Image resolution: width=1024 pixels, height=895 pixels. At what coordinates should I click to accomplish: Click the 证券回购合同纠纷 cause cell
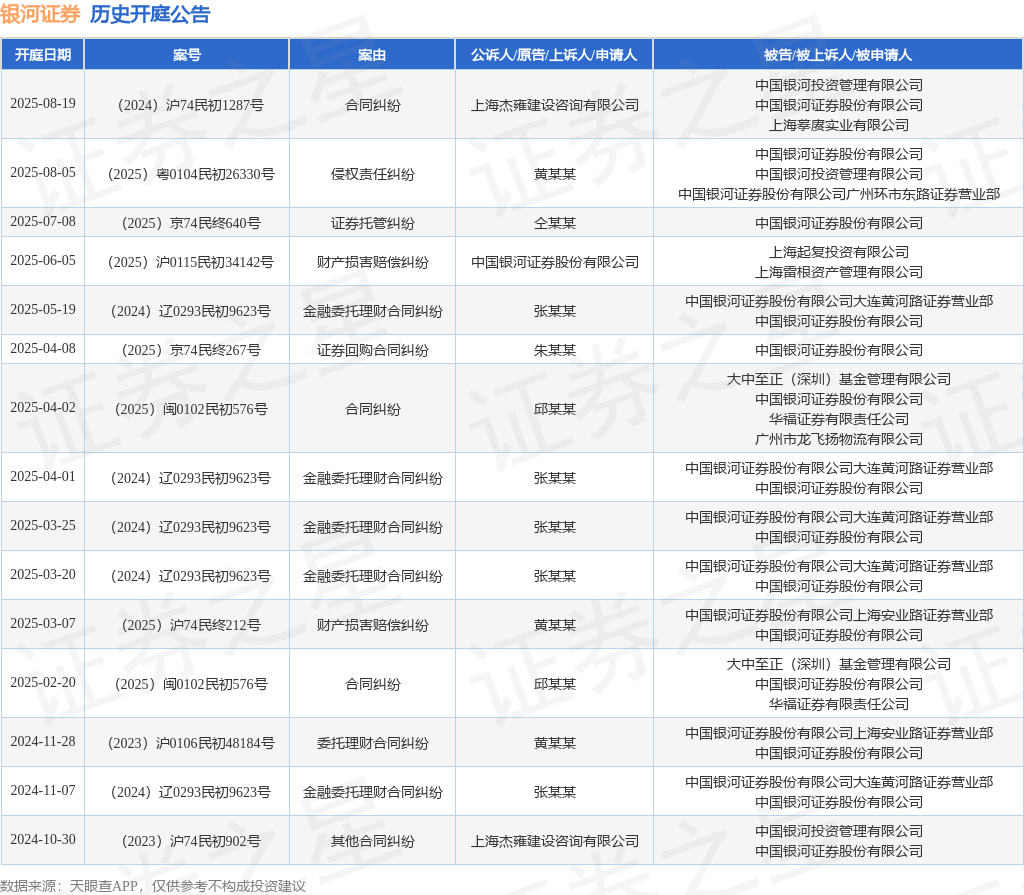click(372, 351)
